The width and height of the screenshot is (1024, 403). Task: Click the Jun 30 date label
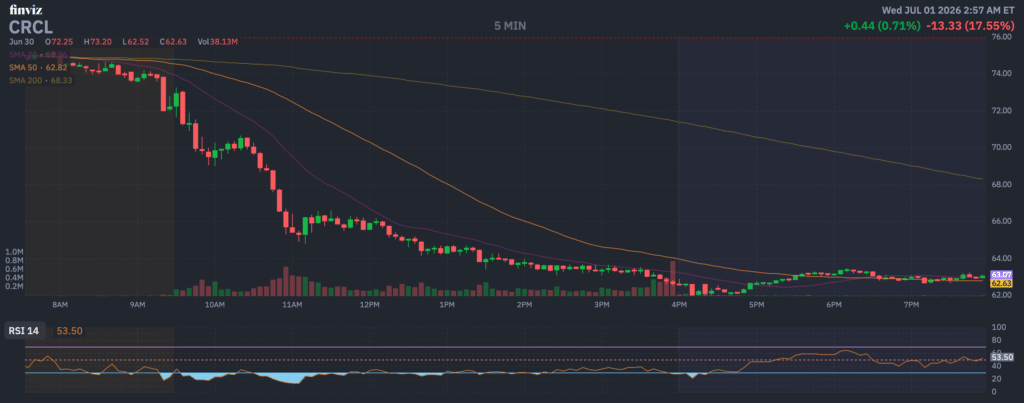[x=20, y=42]
